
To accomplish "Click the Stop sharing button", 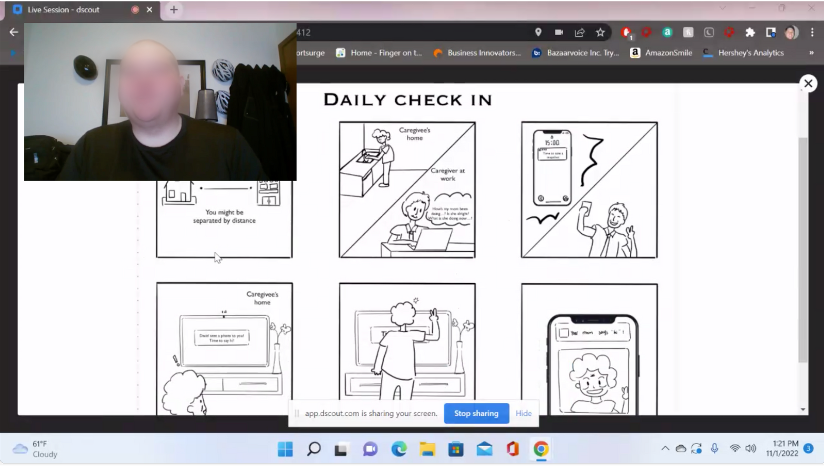I will tap(476, 413).
